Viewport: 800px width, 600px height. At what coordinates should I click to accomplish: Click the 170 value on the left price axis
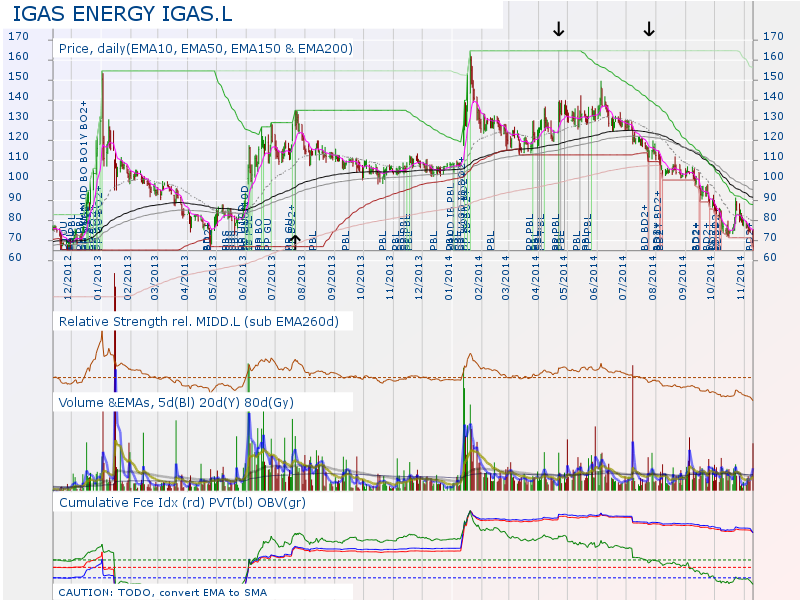pos(18,36)
